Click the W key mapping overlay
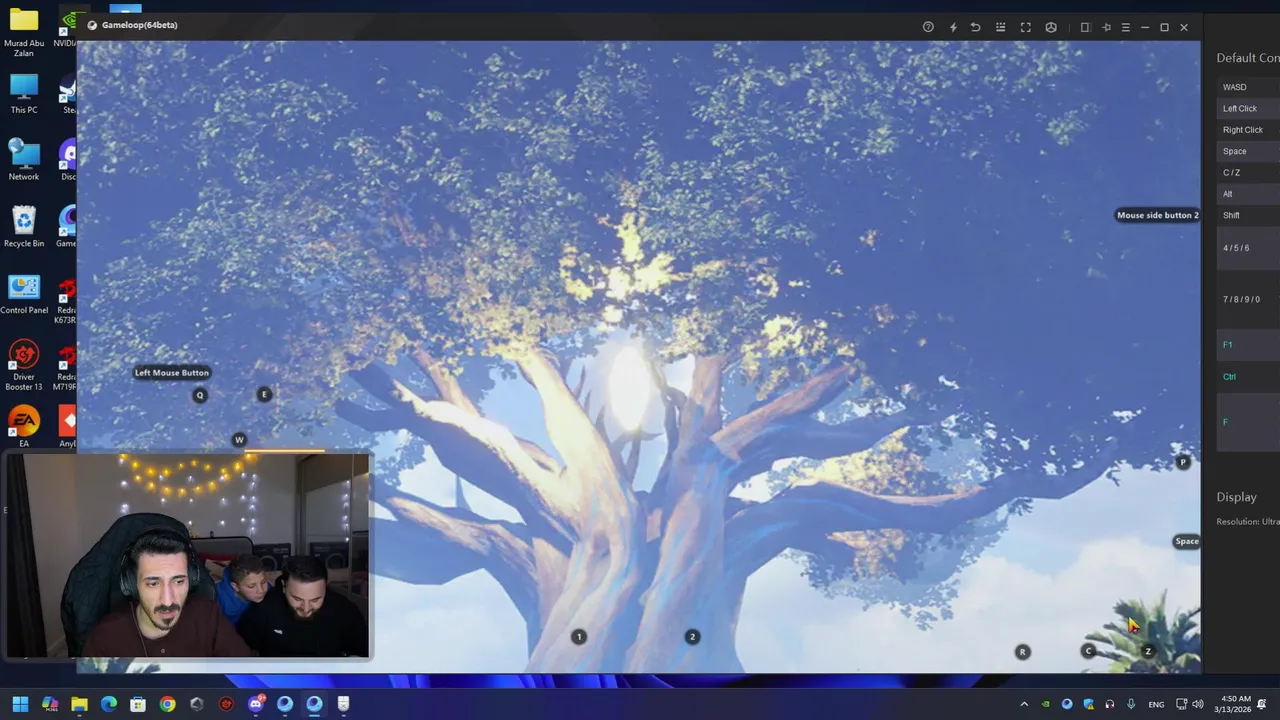1280x720 pixels. pos(239,440)
